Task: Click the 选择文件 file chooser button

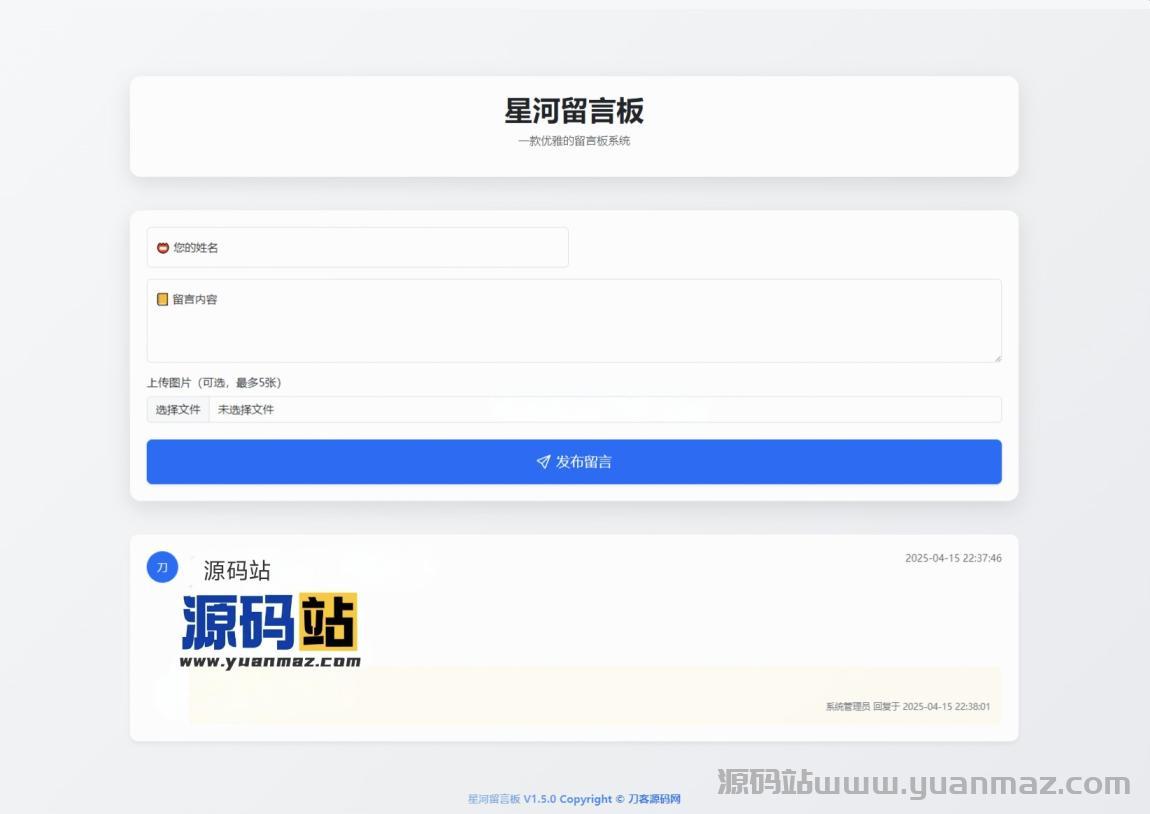Action: point(178,409)
